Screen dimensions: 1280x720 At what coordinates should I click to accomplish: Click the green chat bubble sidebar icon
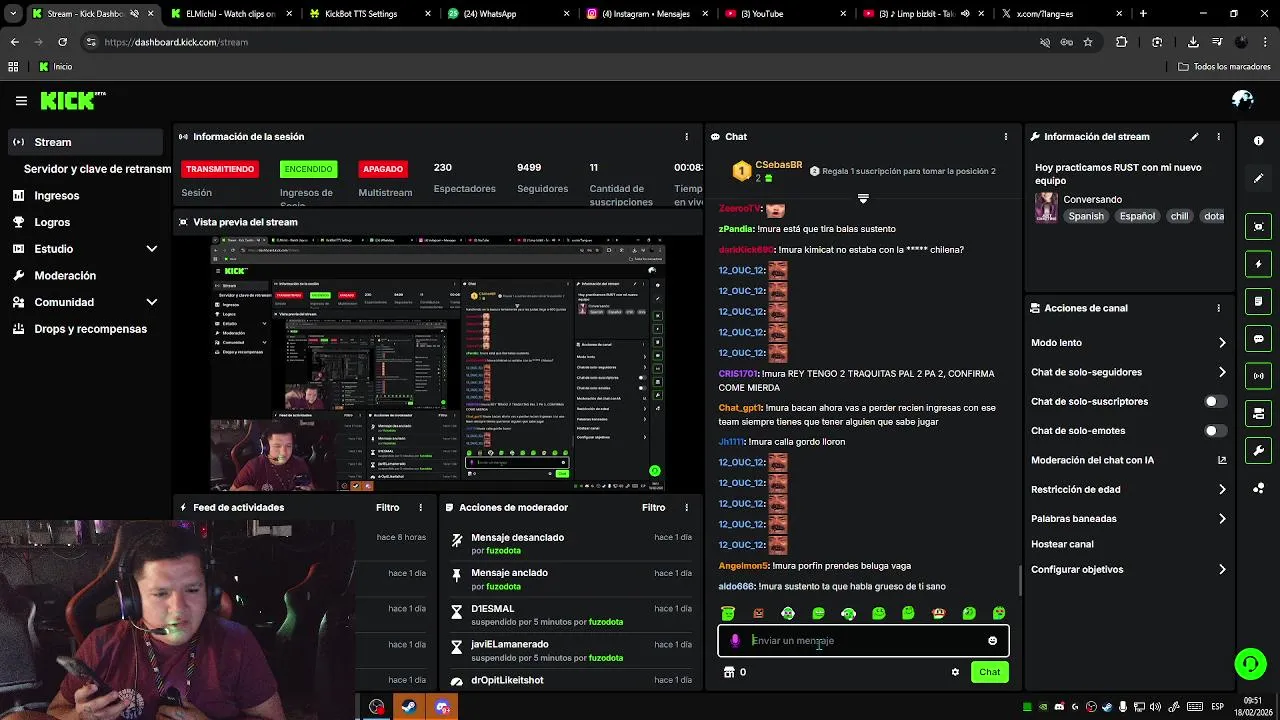(x=1259, y=339)
